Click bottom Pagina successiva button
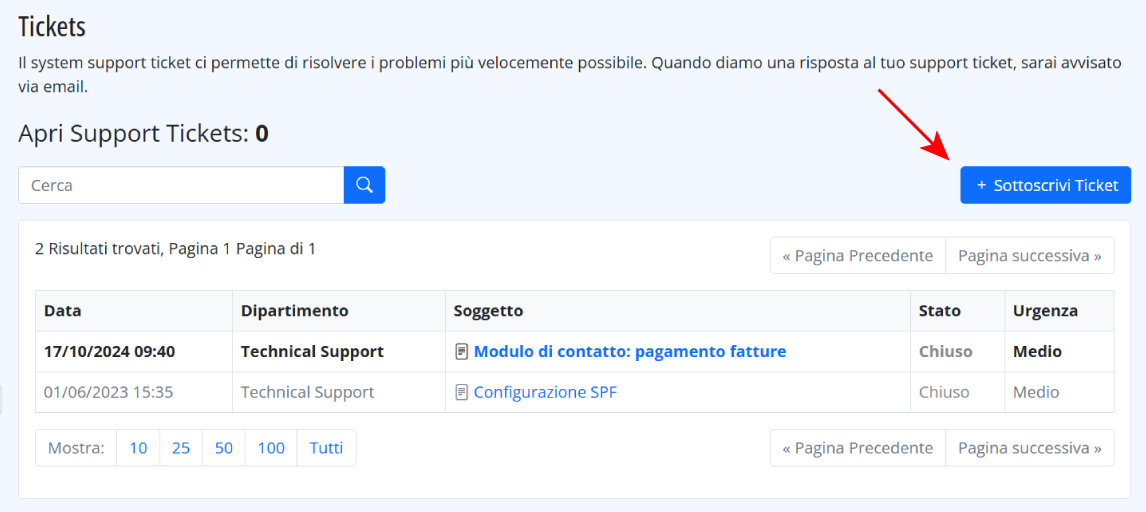The width and height of the screenshot is (1146, 512). click(x=1030, y=448)
